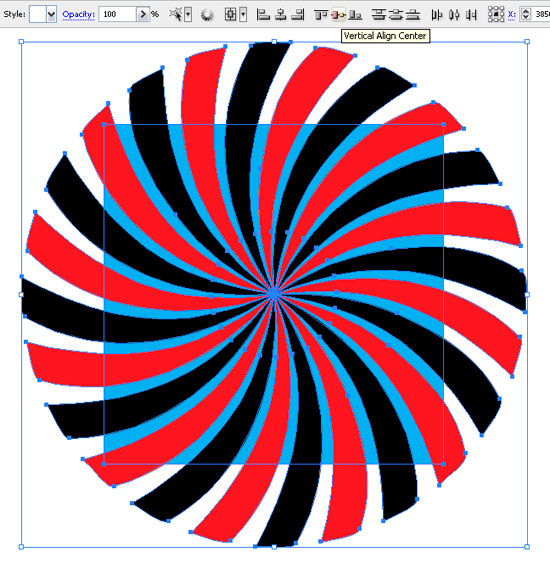The width and height of the screenshot is (550, 569).
Task: Click the bounding box top-right corner handle
Action: coord(527,42)
